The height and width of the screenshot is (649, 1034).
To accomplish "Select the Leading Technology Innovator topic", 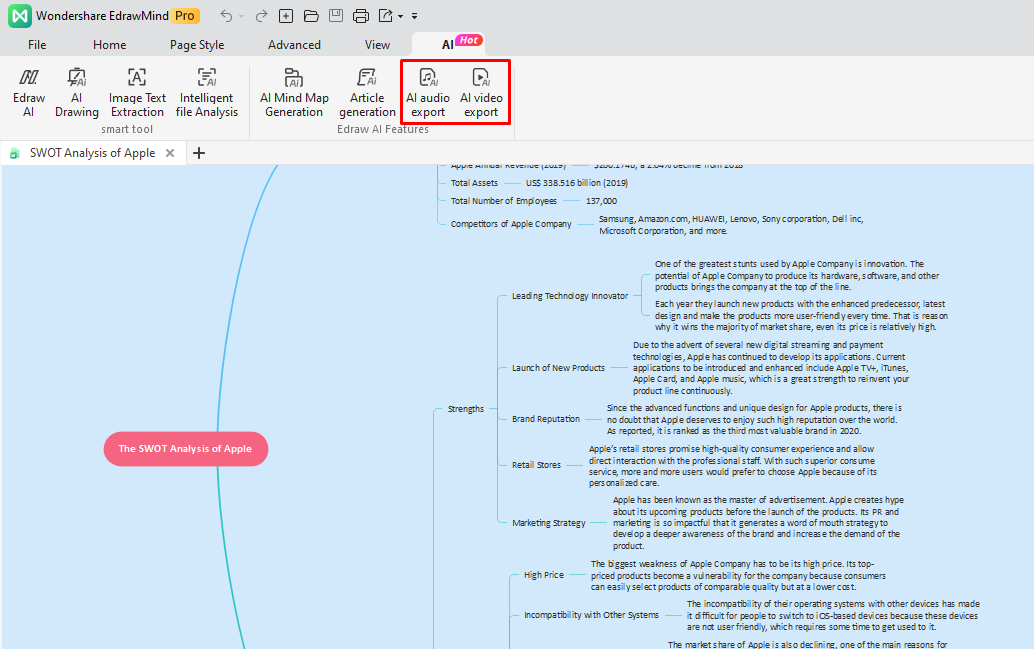I will [x=570, y=296].
